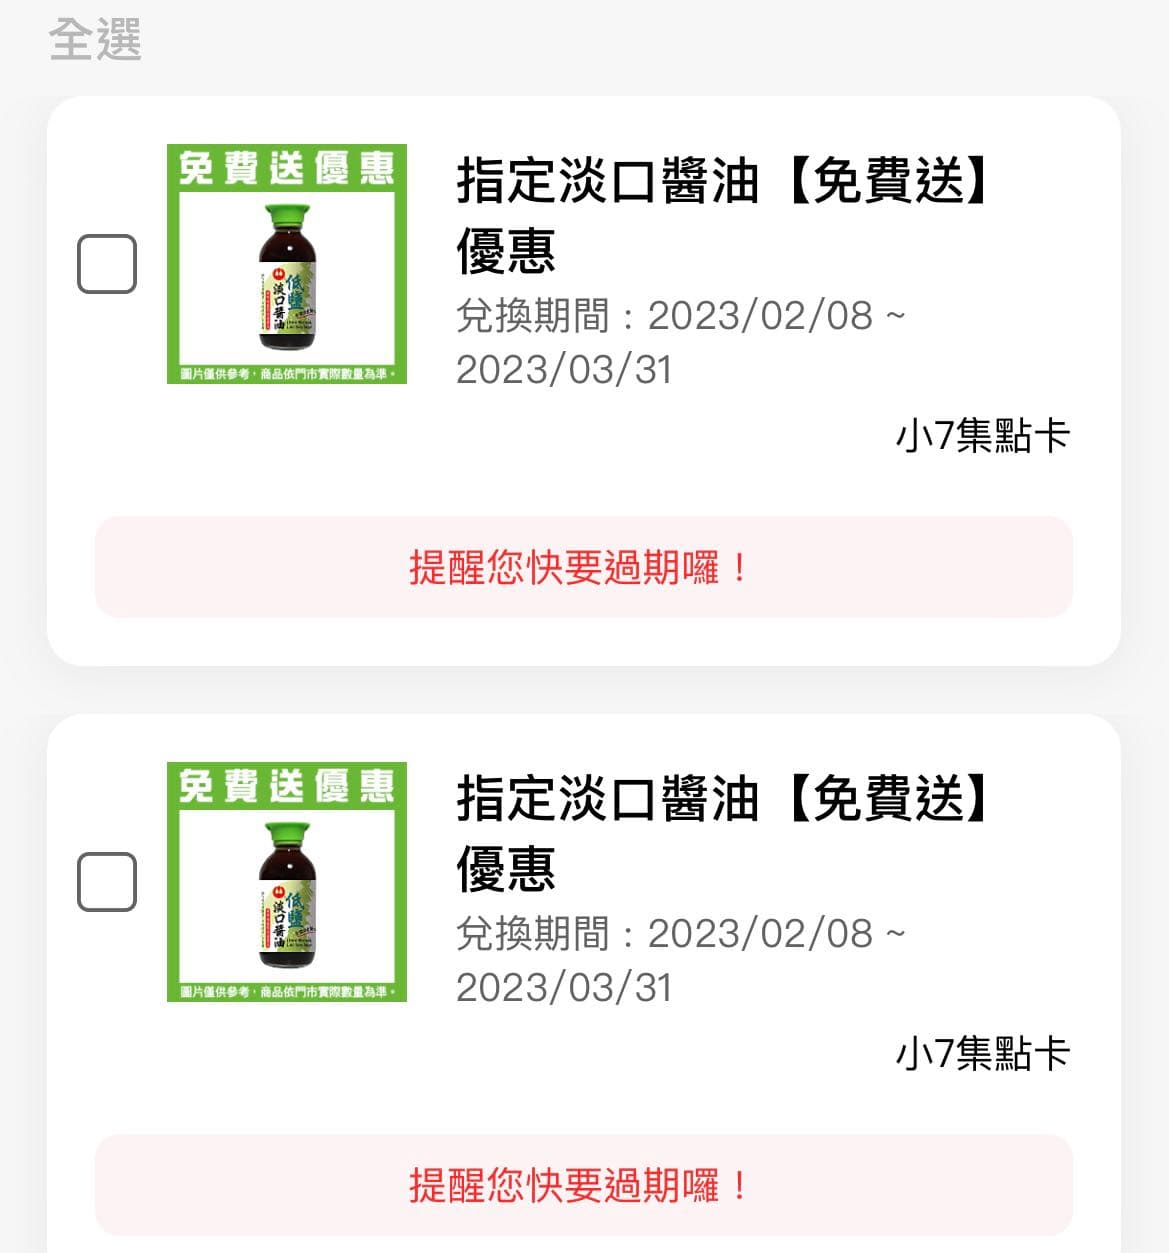Tap the first card's 小7集點卡 label
The height and width of the screenshot is (1253, 1169).
point(983,436)
